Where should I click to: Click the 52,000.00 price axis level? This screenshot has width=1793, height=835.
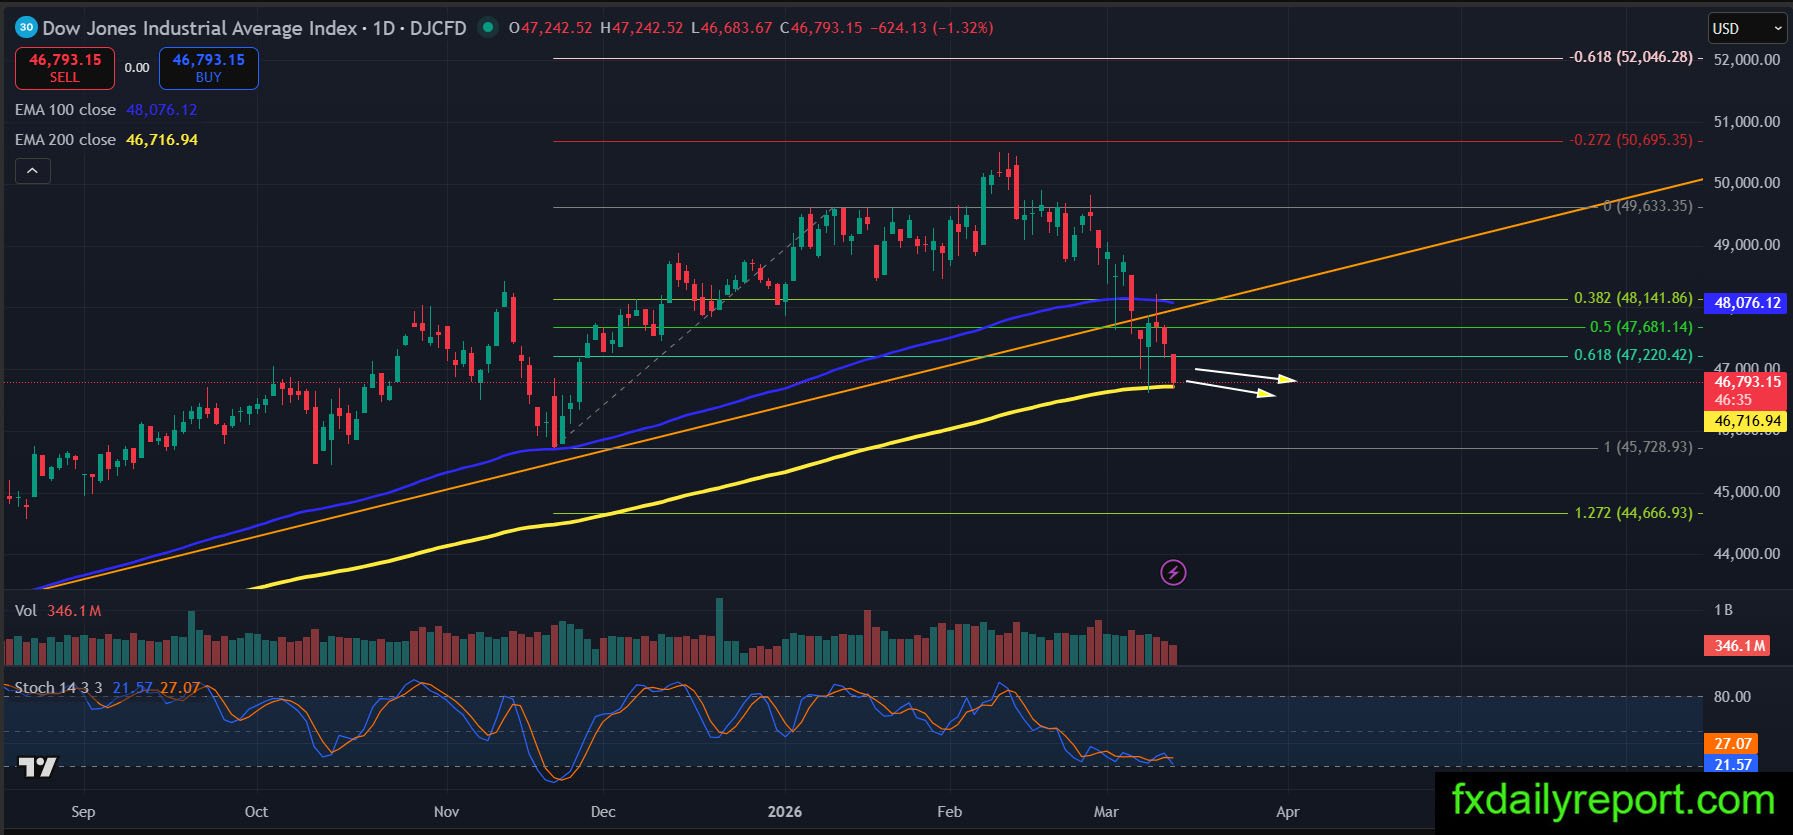pos(1747,60)
